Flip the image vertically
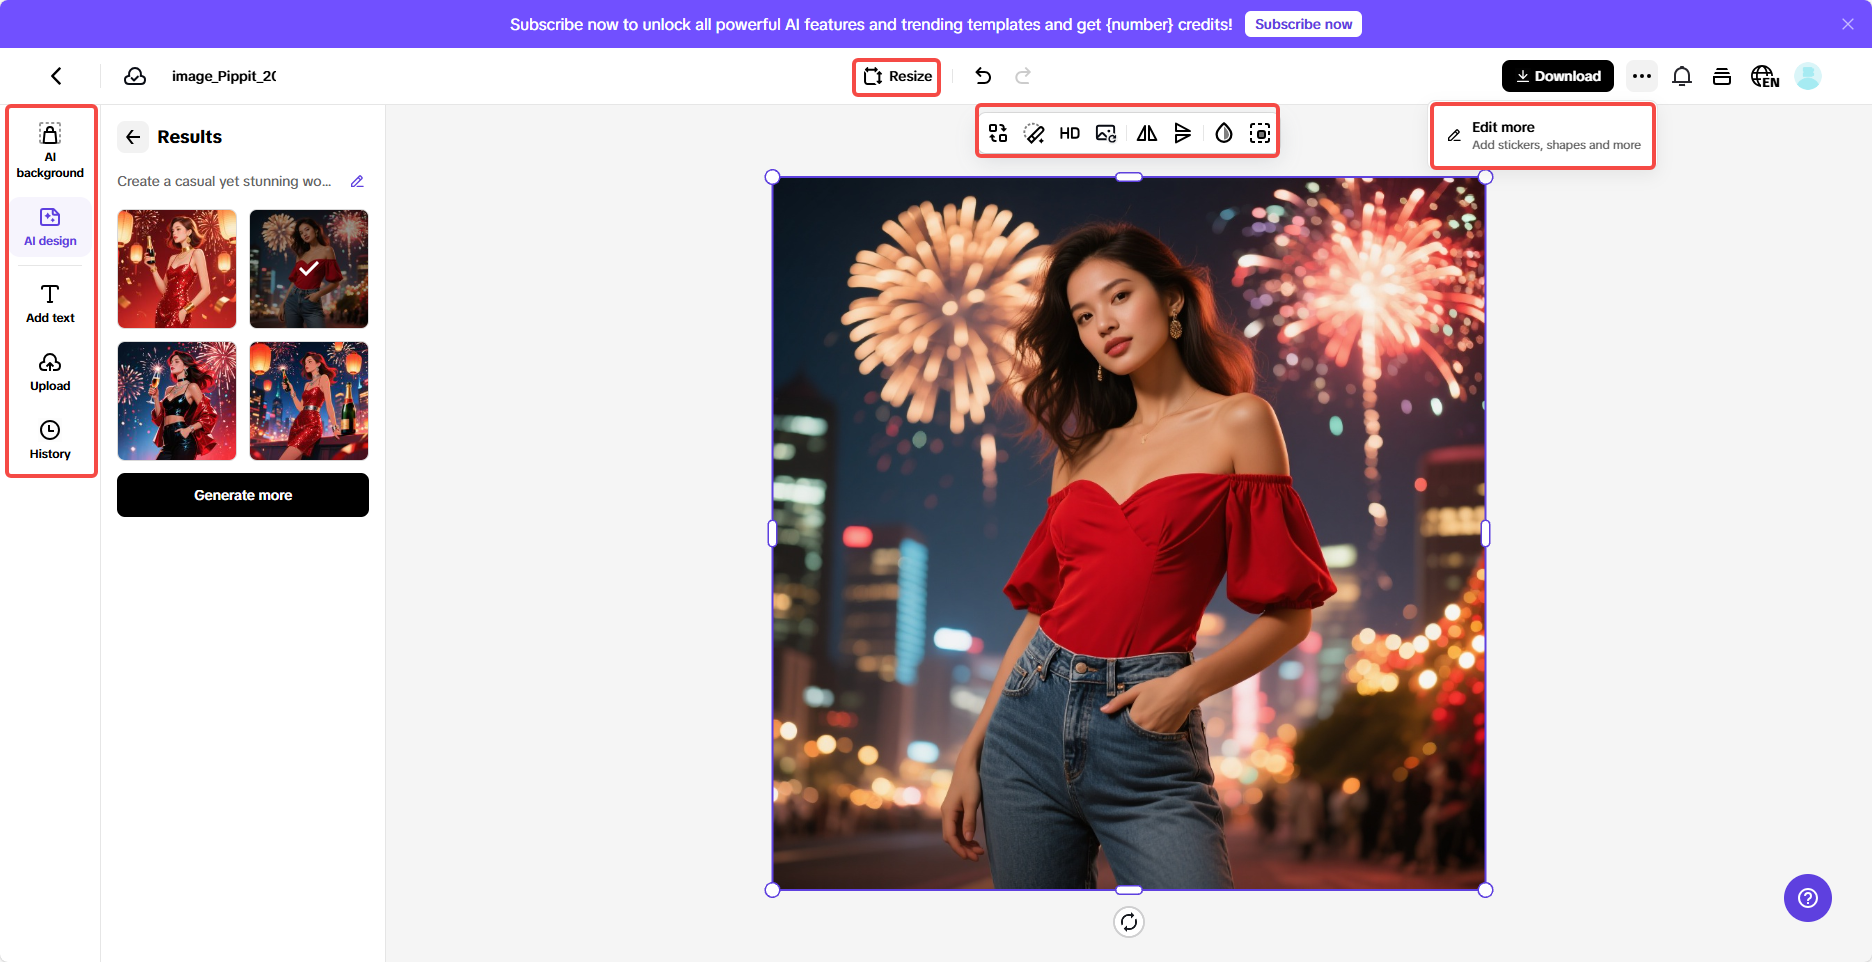The height and width of the screenshot is (962, 1872). pyautogui.click(x=1184, y=132)
